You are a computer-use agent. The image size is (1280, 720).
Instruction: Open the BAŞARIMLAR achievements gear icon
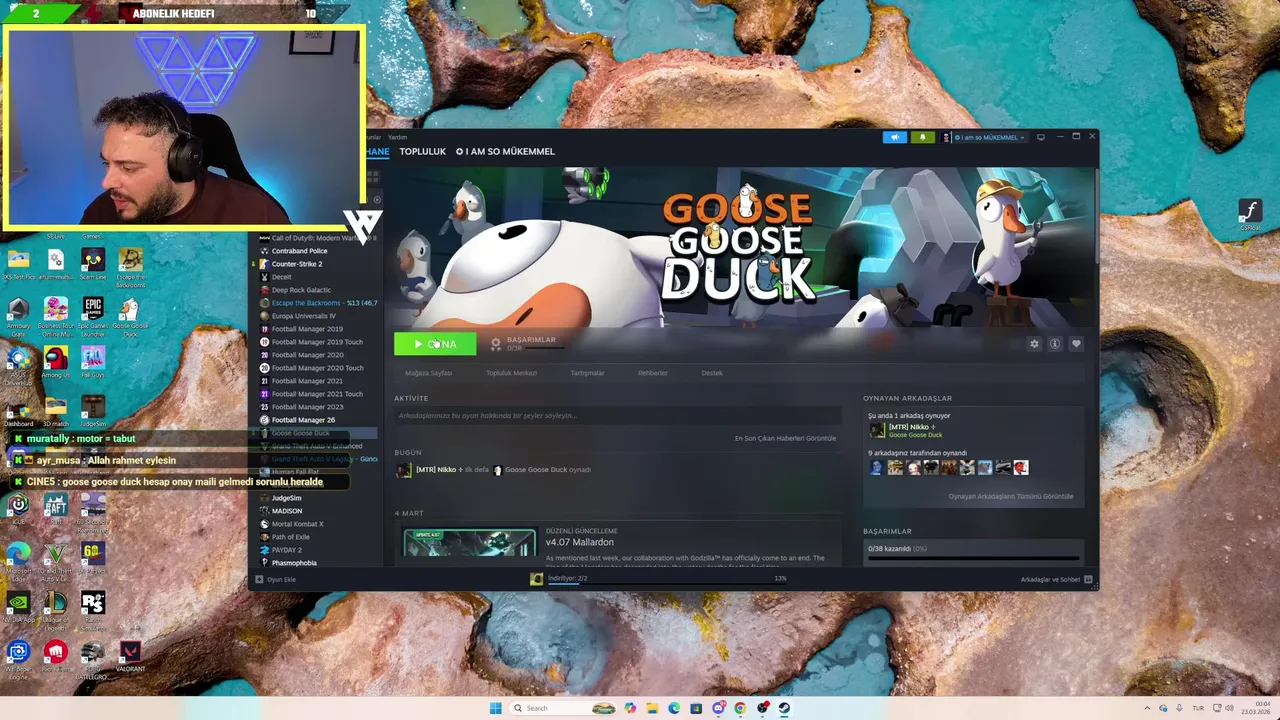tap(495, 344)
